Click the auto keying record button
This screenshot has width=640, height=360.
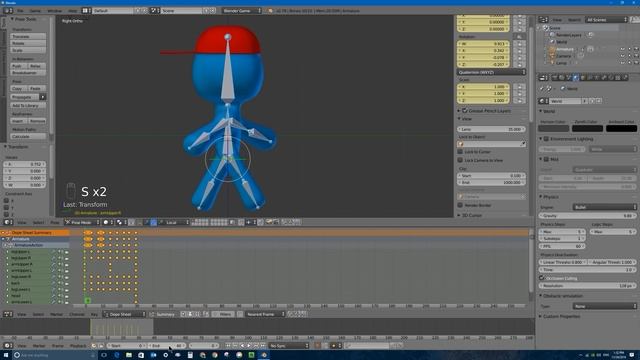tap(318, 346)
